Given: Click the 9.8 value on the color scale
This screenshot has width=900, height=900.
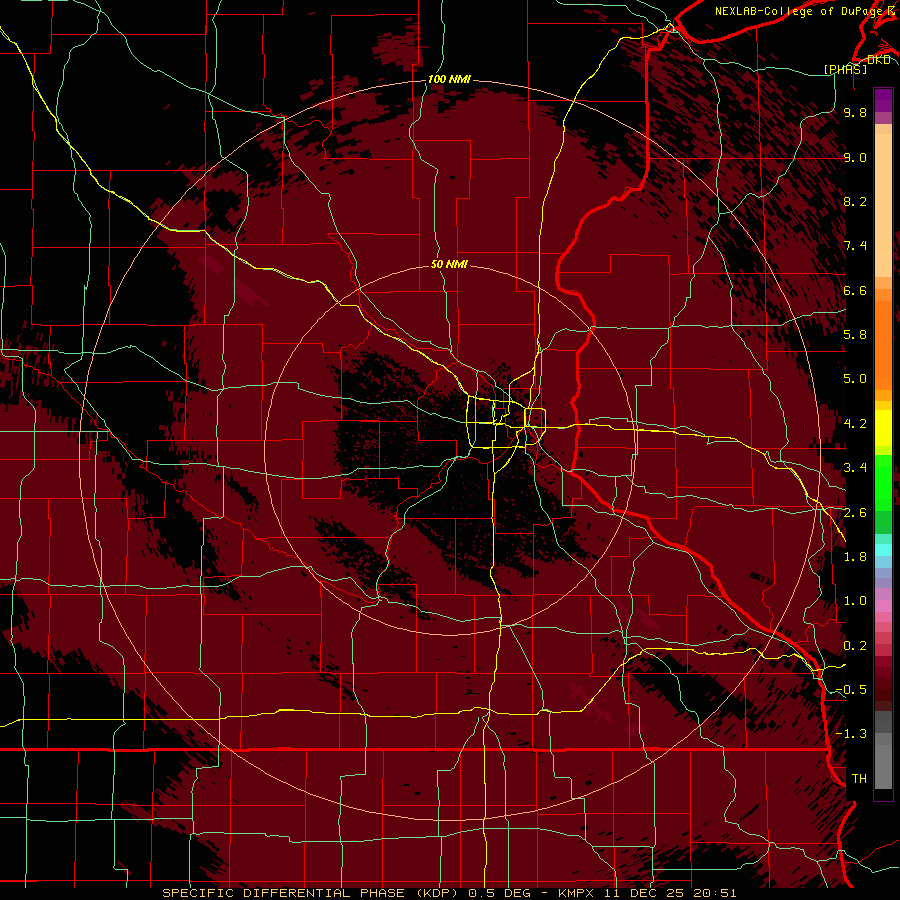Looking at the screenshot, I should pos(855,112).
